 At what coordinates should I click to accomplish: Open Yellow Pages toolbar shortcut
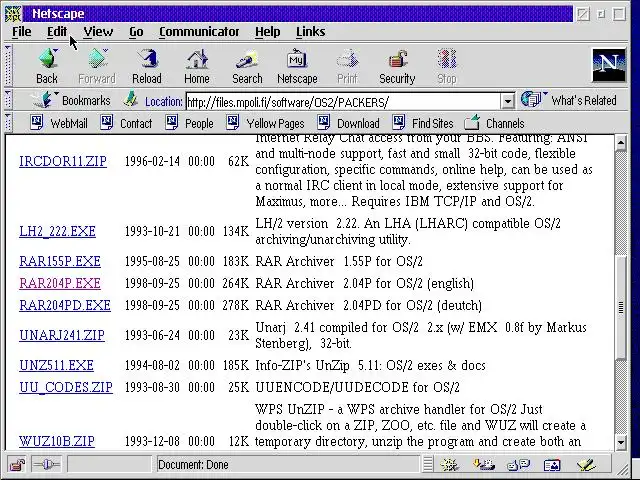coord(265,123)
